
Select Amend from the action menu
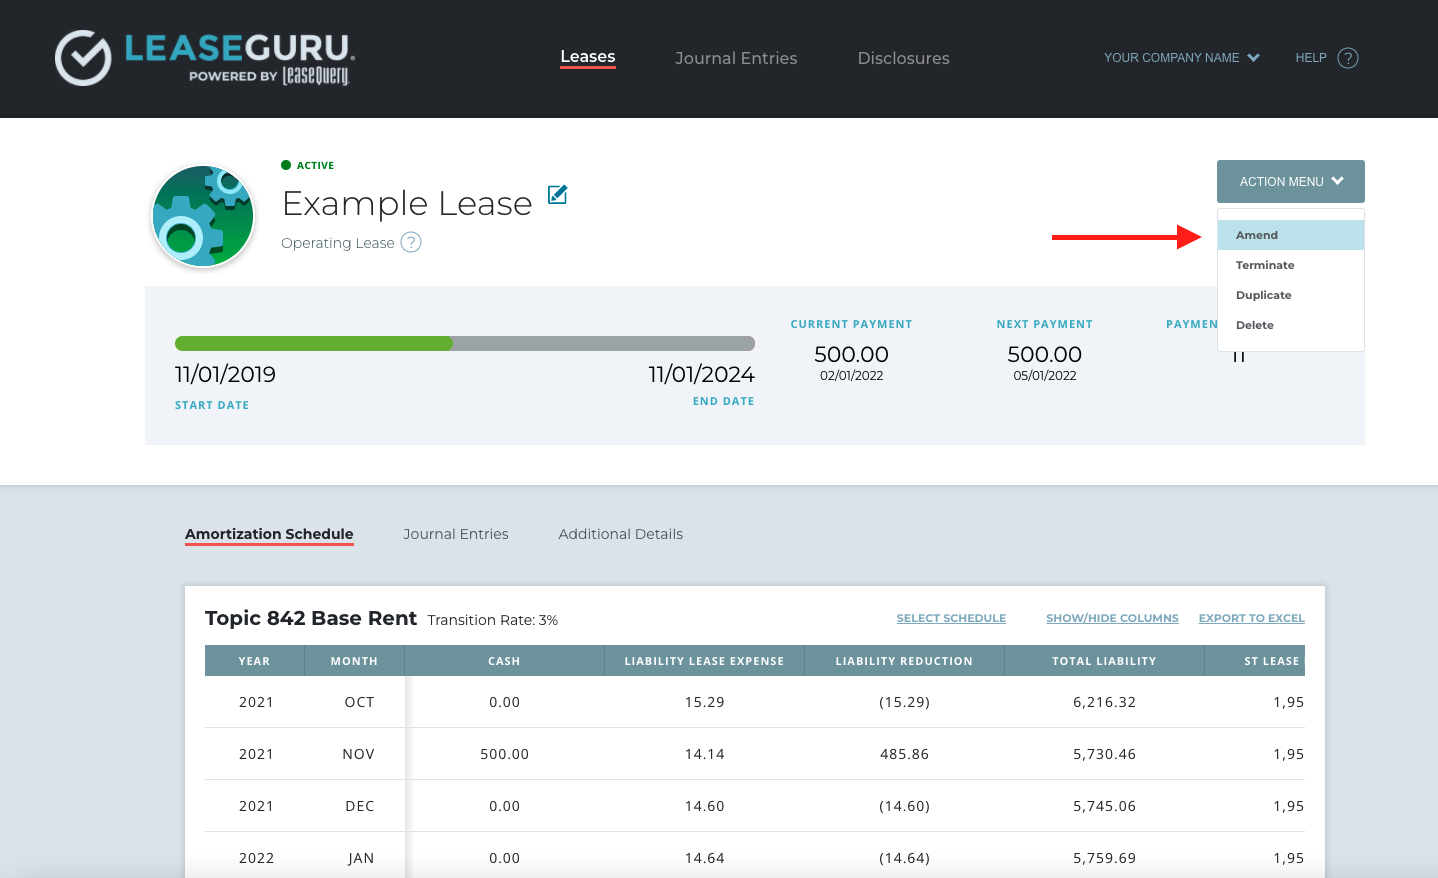coord(1257,235)
